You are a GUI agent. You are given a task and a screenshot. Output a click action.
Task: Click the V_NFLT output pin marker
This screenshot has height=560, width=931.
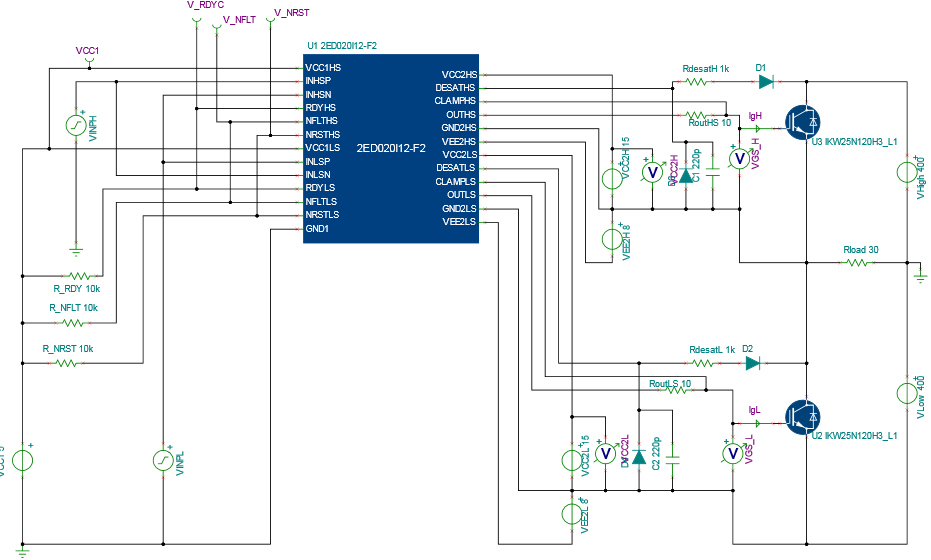click(216, 27)
